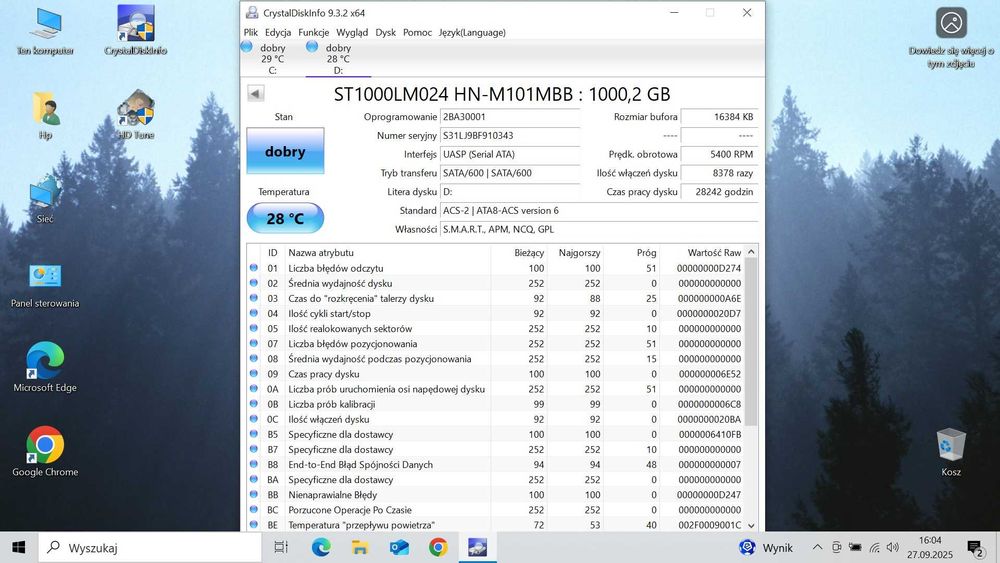
Task: Click Interfejs field UASP (Serial ATA)
Action: click(510, 154)
